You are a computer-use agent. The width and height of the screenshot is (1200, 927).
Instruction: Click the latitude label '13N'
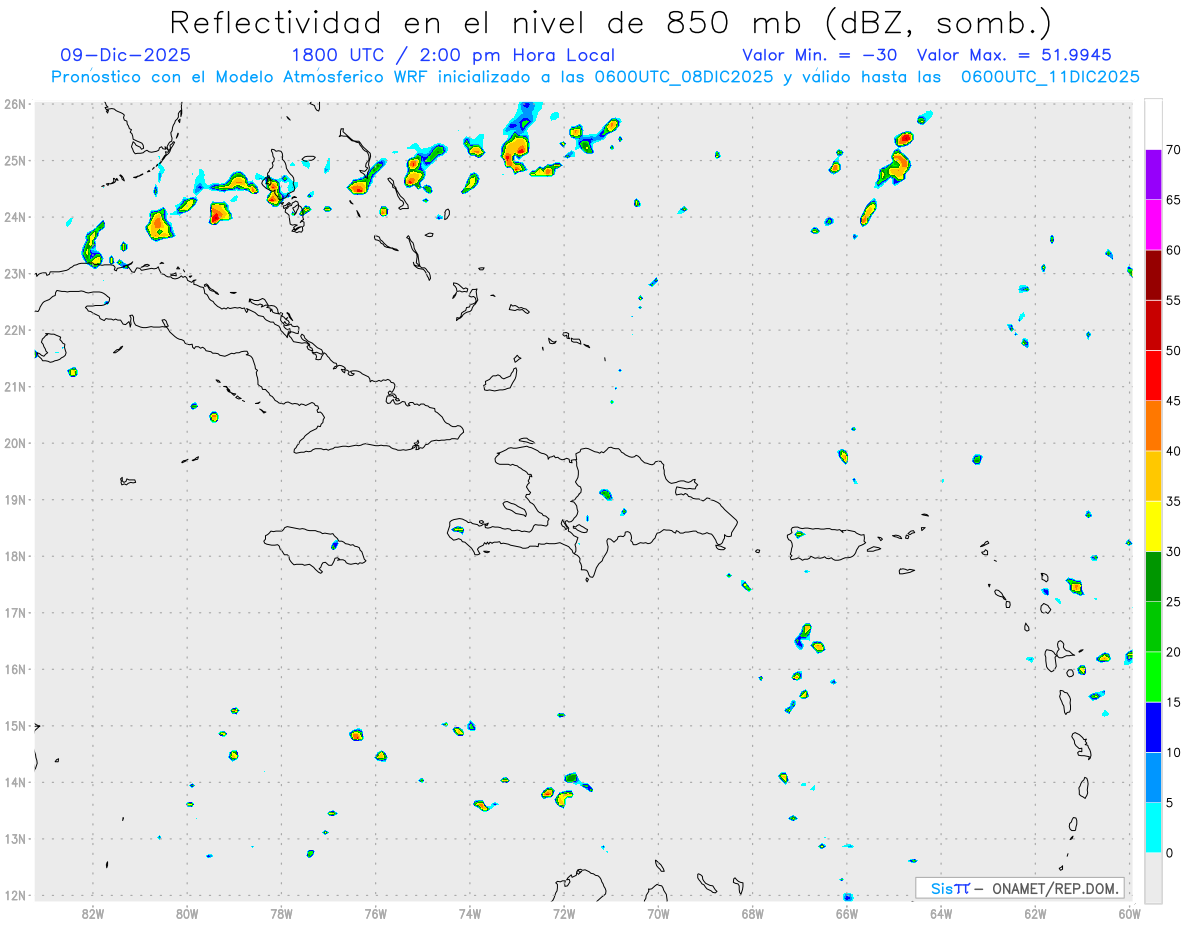pos(14,838)
